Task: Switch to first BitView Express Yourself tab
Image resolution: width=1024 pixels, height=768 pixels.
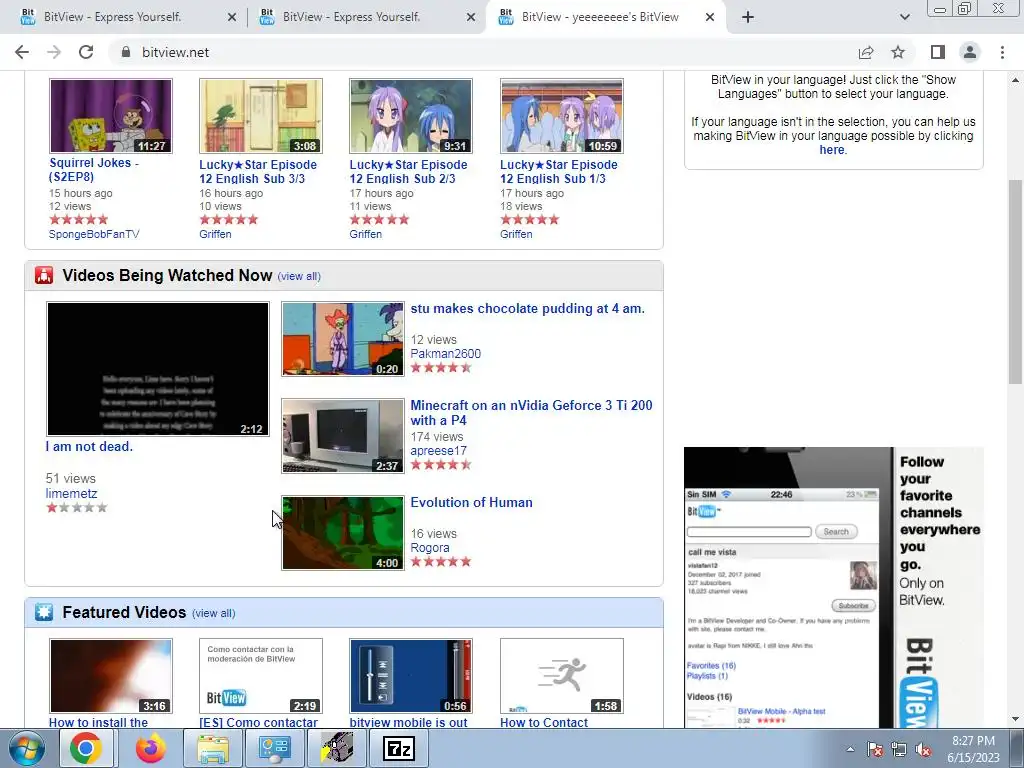Action: point(123,17)
